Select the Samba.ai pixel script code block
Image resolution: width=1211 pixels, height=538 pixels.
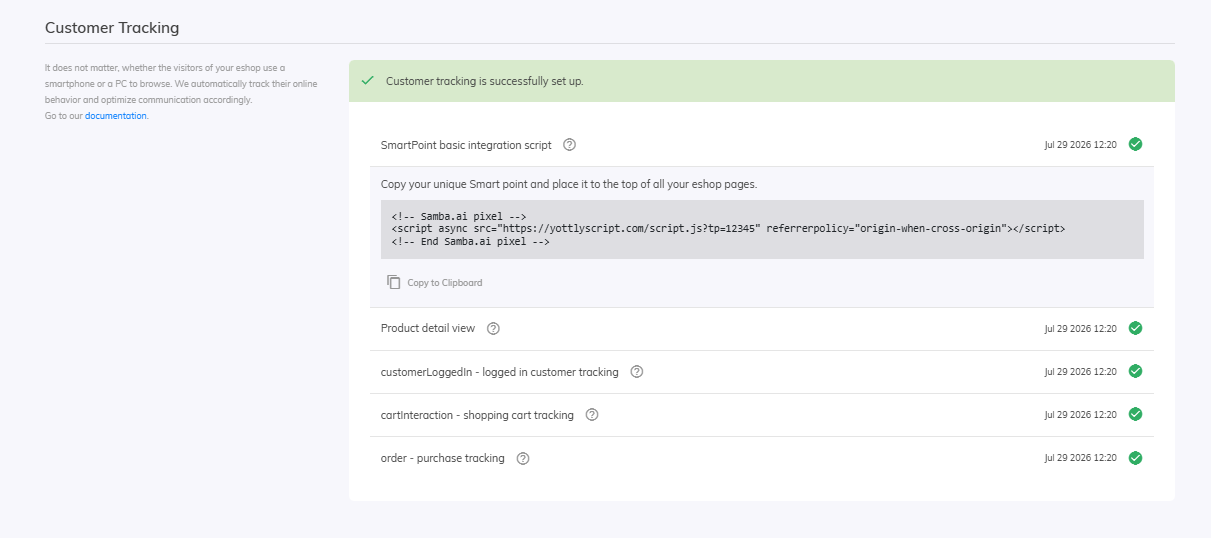pos(762,229)
